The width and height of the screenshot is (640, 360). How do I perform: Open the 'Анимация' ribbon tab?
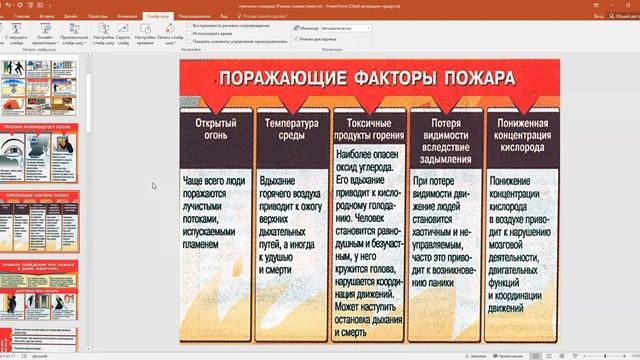click(x=127, y=16)
